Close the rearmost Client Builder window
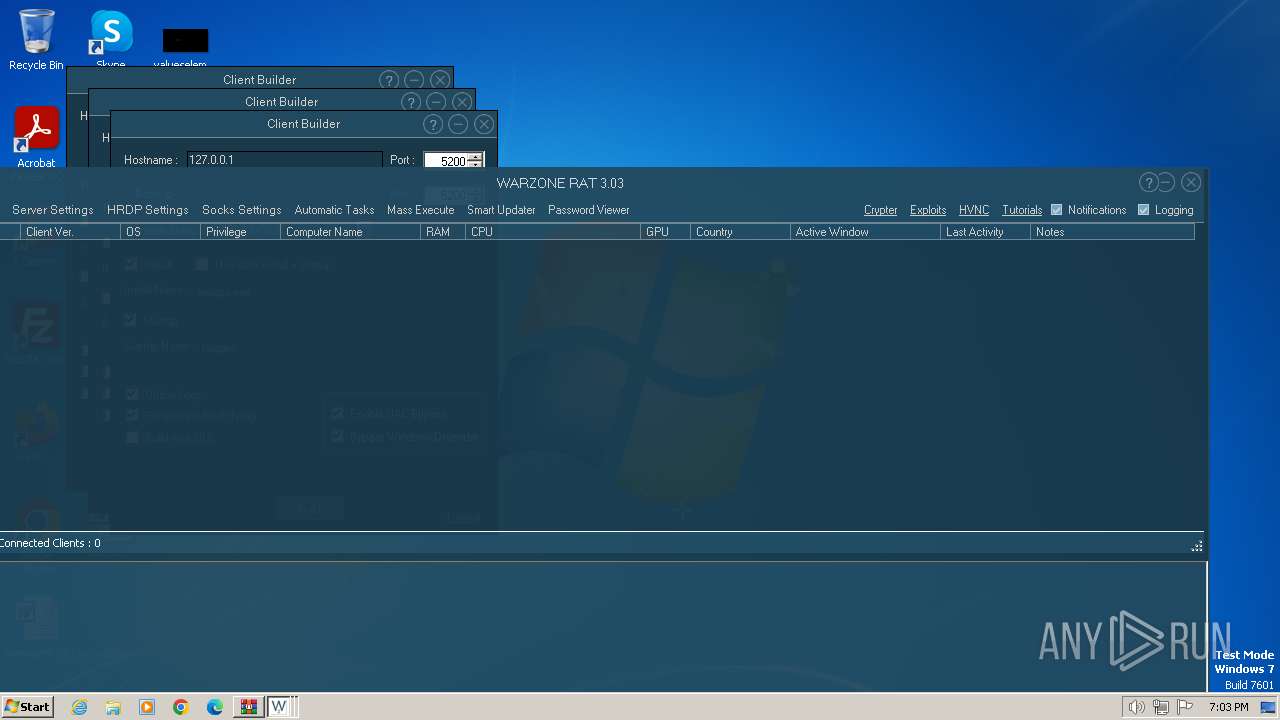1280x720 pixels. click(x=440, y=80)
